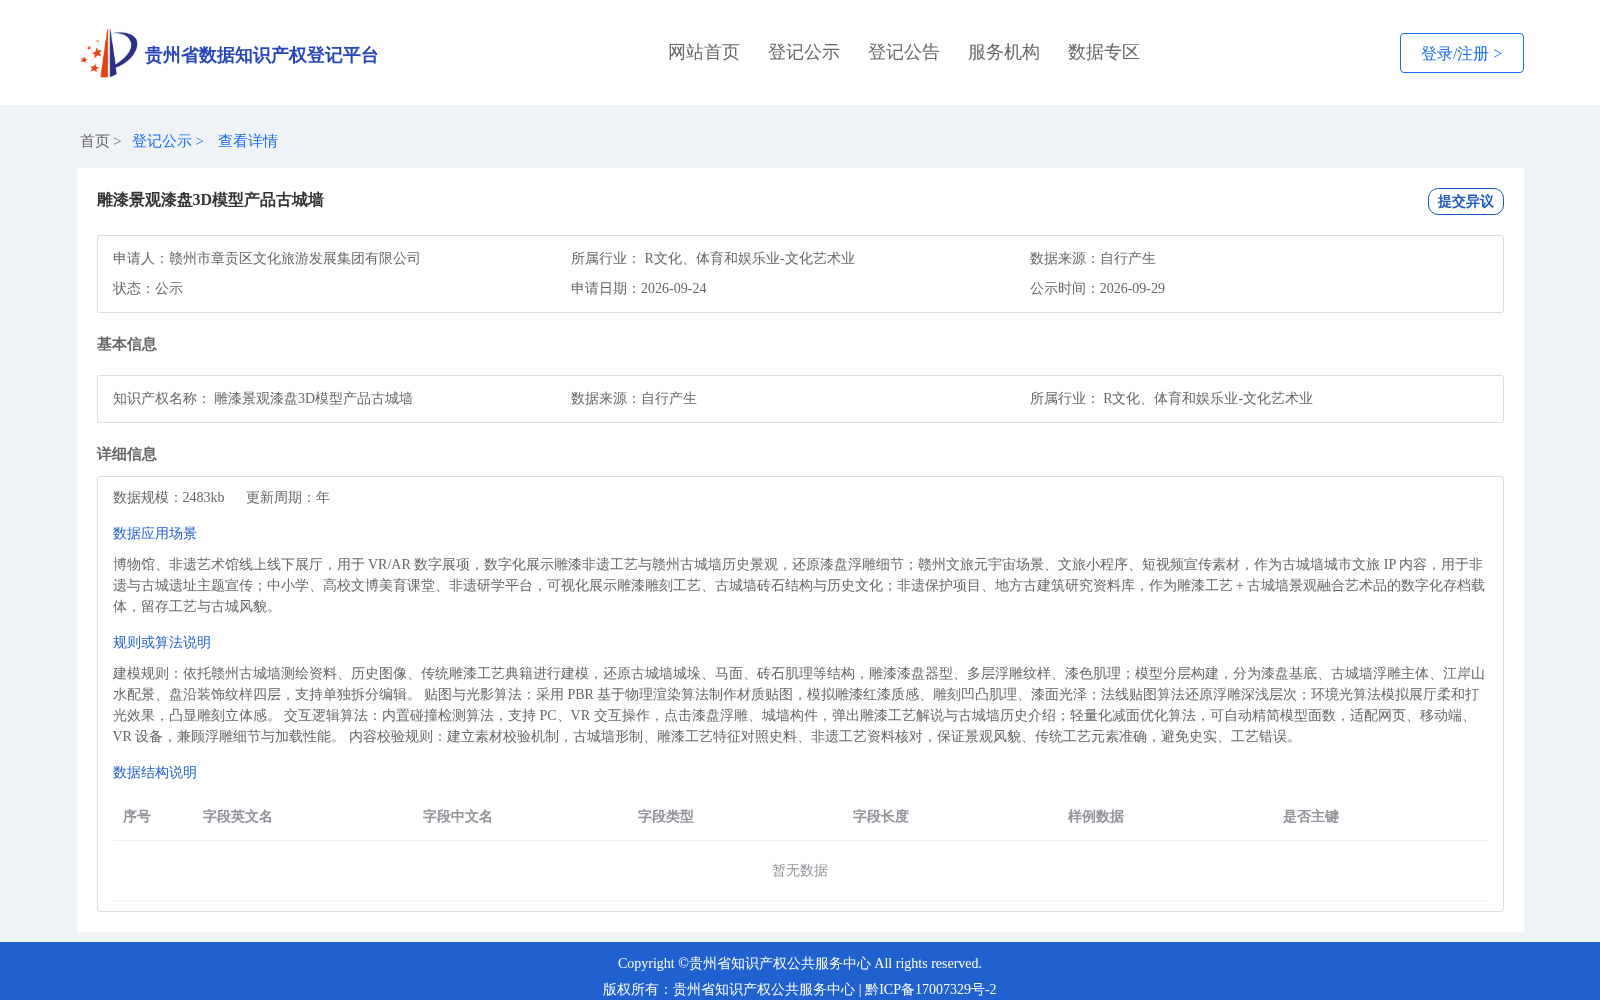
Task: Click the 数据应用场景 heading
Action: (x=155, y=534)
